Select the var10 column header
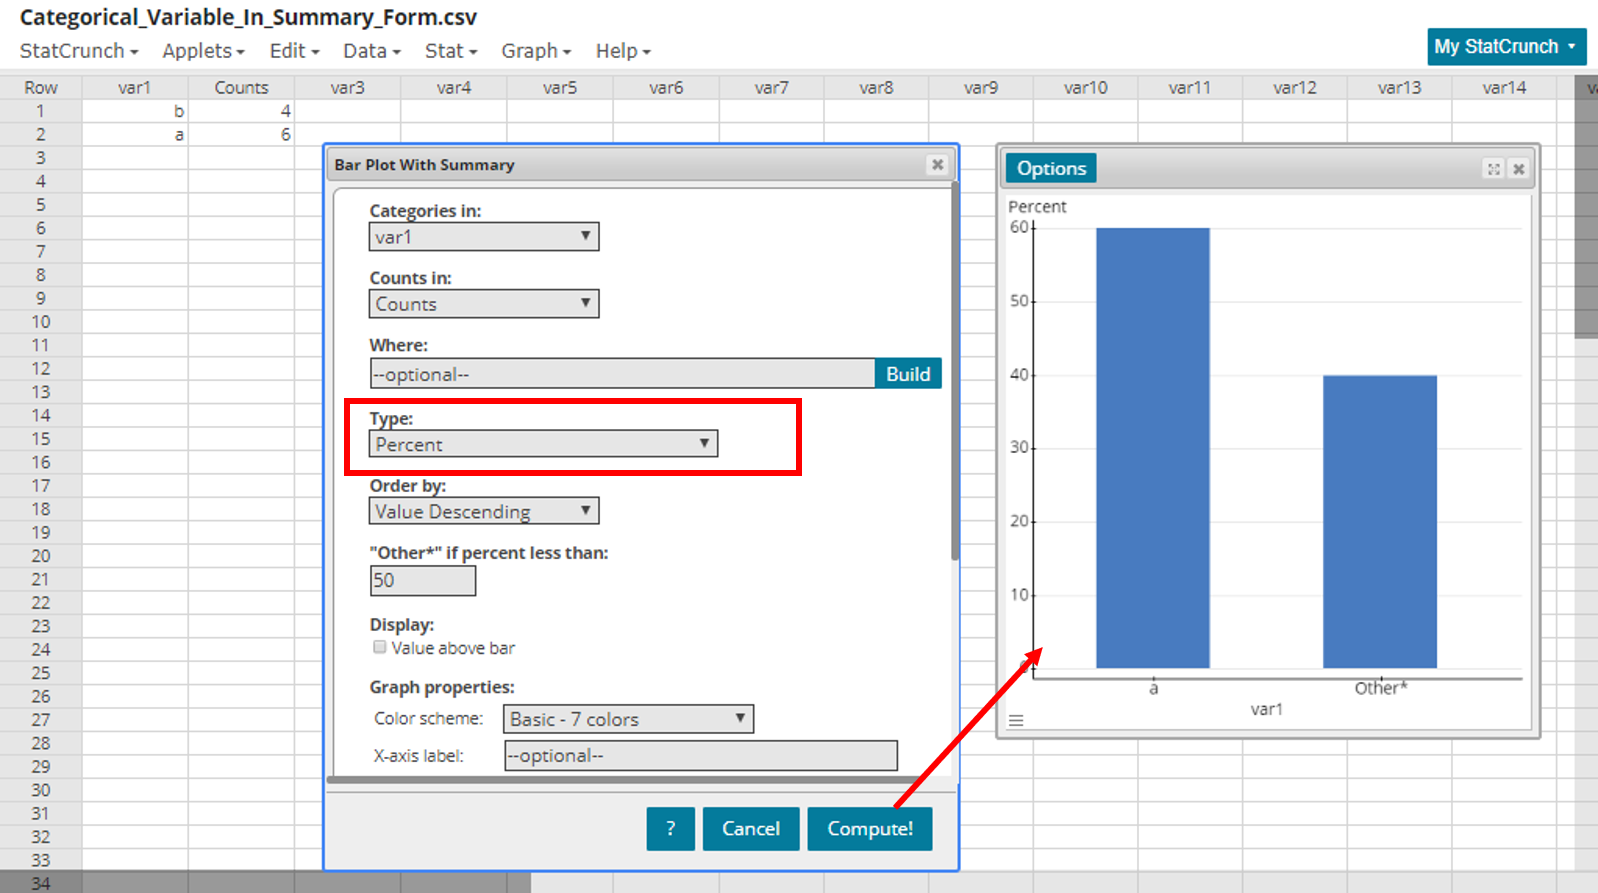This screenshot has width=1598, height=893. (x=1086, y=88)
